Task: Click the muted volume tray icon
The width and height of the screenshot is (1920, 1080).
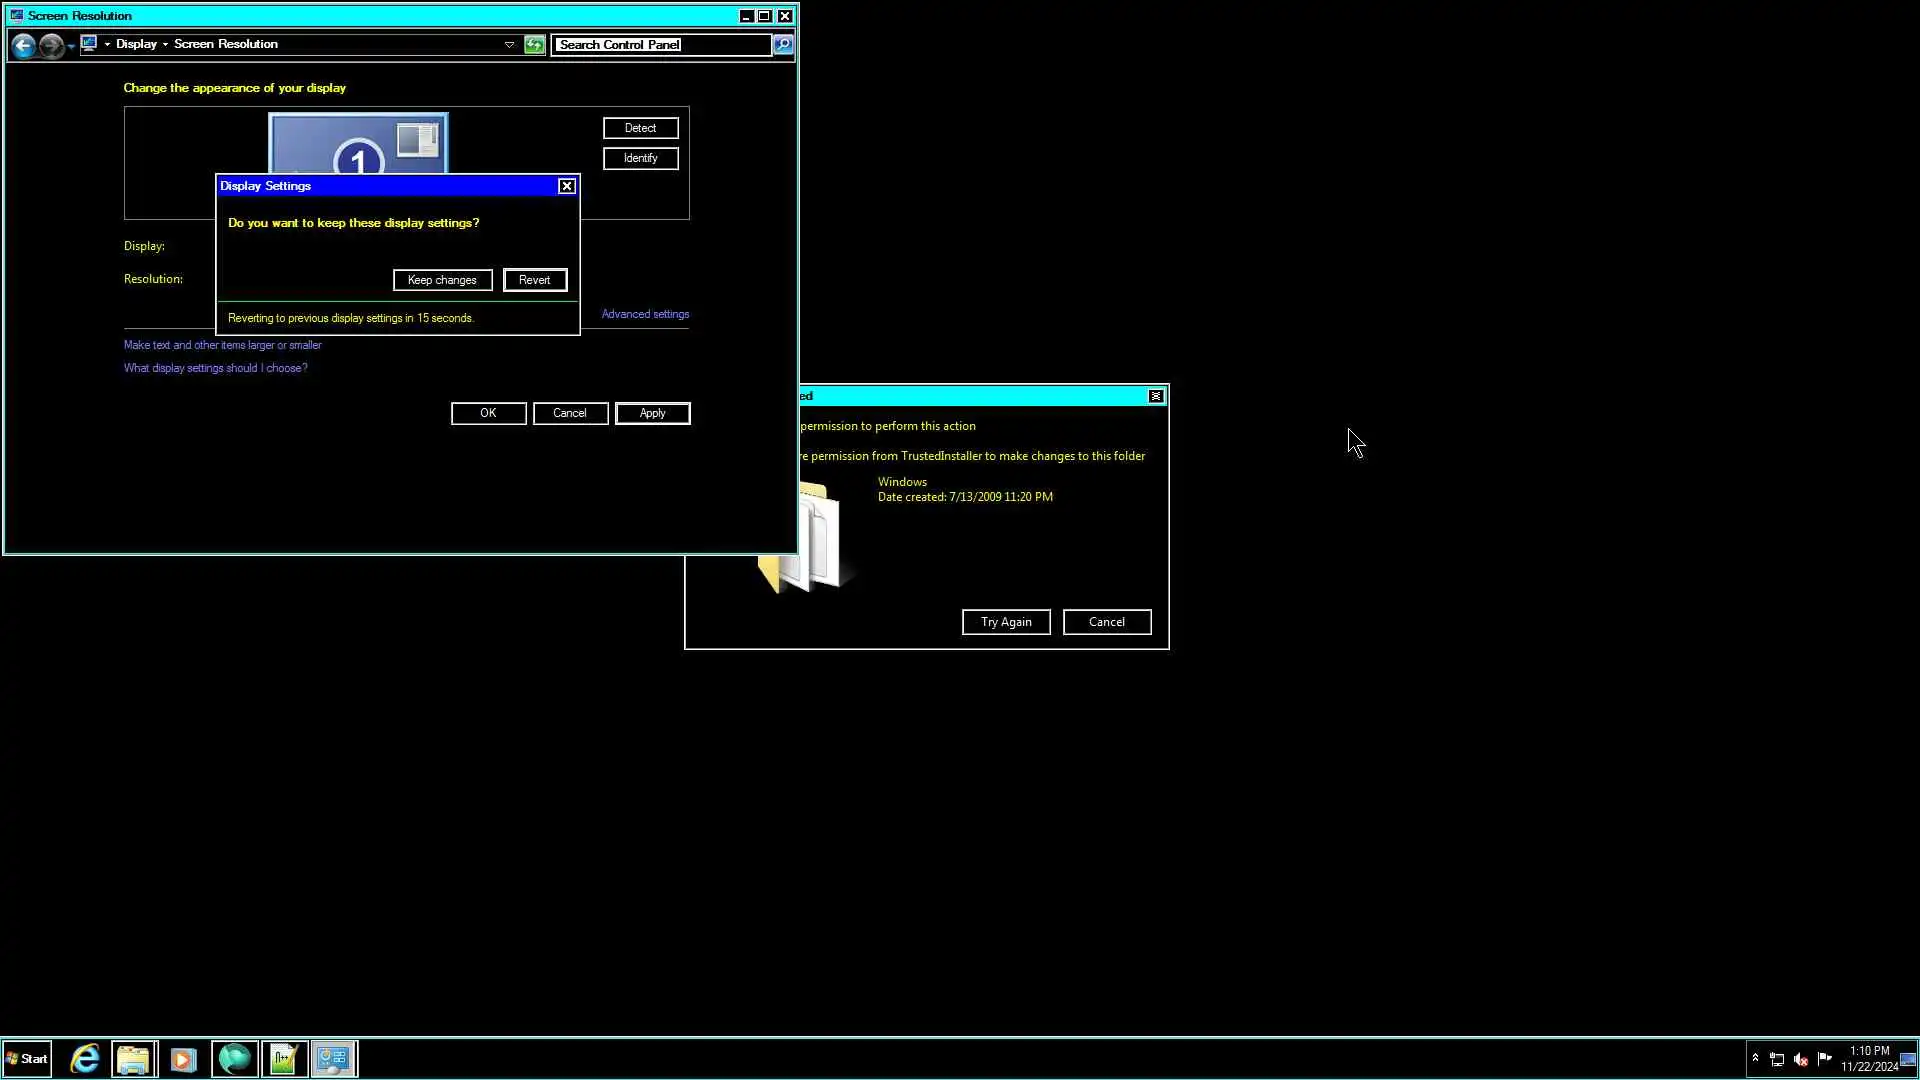Action: click(x=1801, y=1059)
